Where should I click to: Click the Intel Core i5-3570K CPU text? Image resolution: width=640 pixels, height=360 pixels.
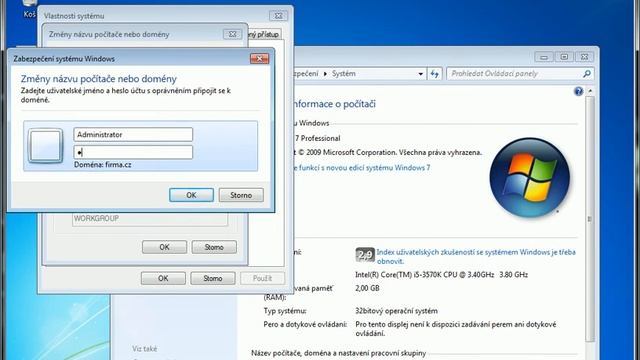441,275
